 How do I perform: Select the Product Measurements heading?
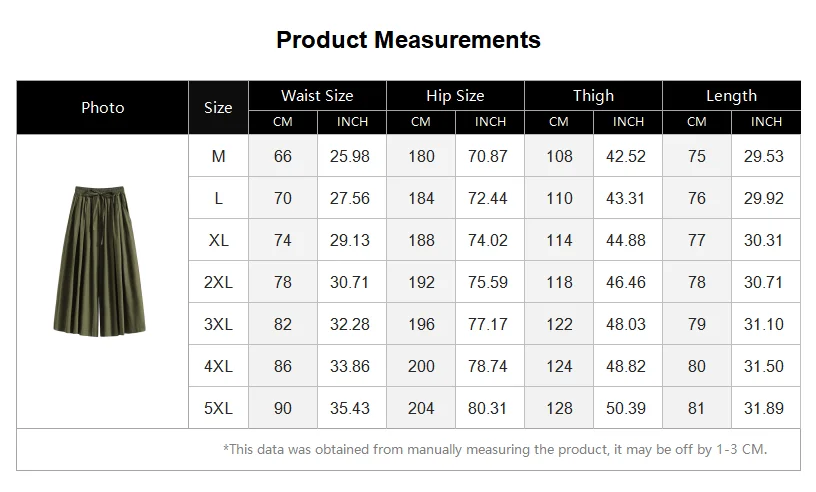click(x=409, y=40)
